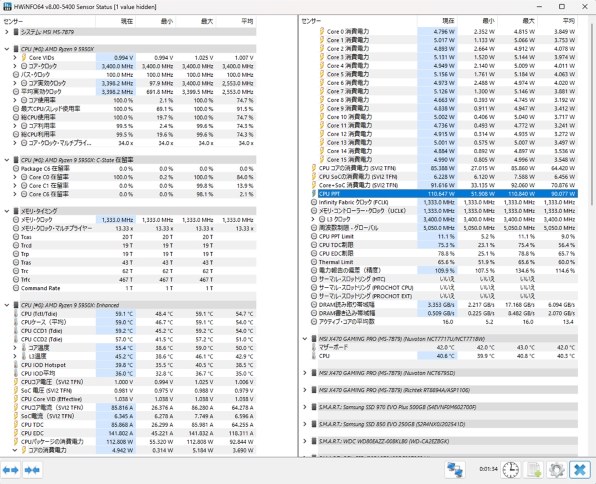Expand the Core VIDs row
Screen dimensions: 596x484
click(x=15, y=57)
